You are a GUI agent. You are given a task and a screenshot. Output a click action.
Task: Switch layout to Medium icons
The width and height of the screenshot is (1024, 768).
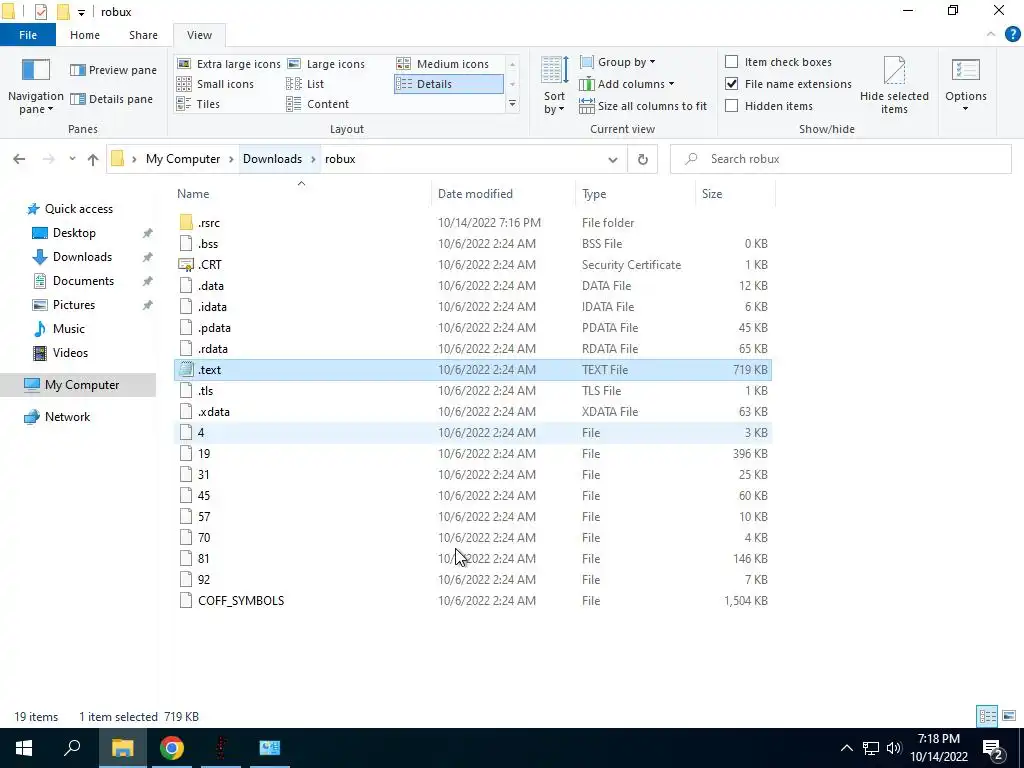tap(443, 64)
